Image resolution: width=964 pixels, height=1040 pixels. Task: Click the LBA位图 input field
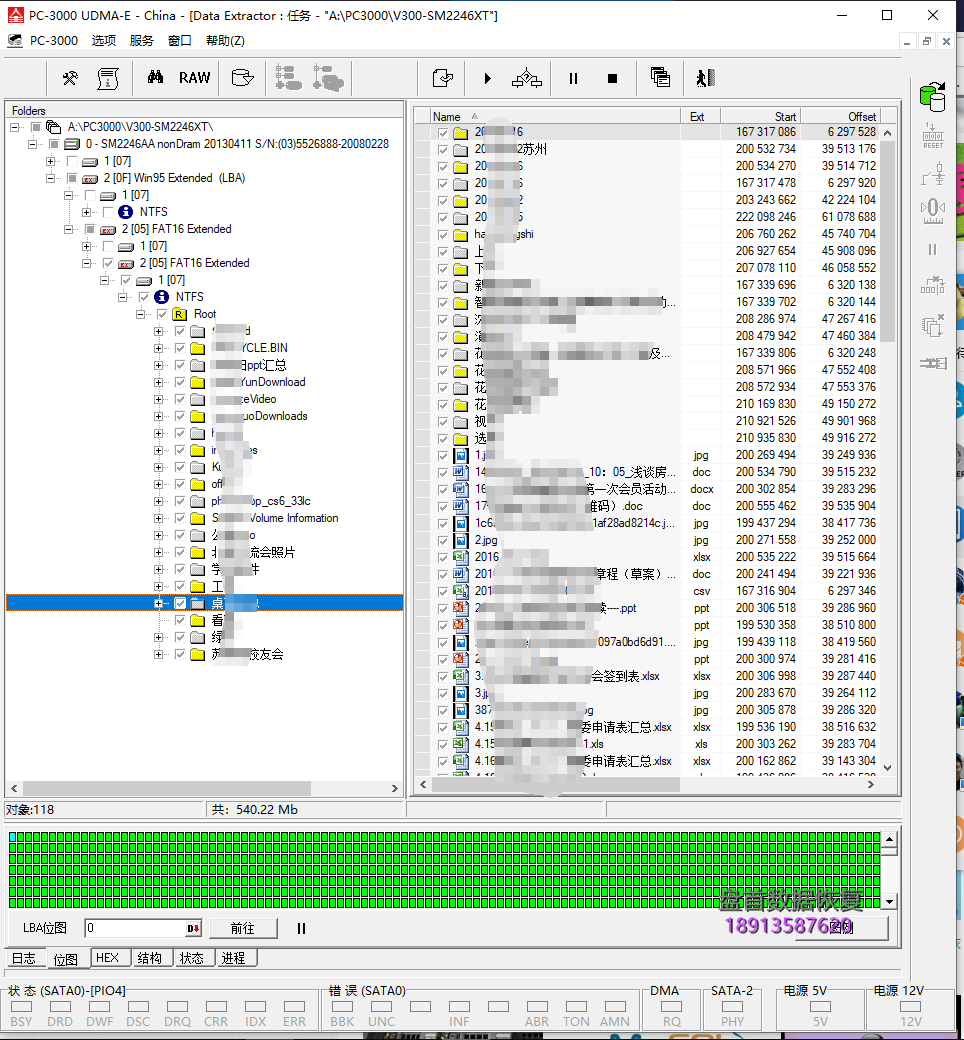coord(135,928)
